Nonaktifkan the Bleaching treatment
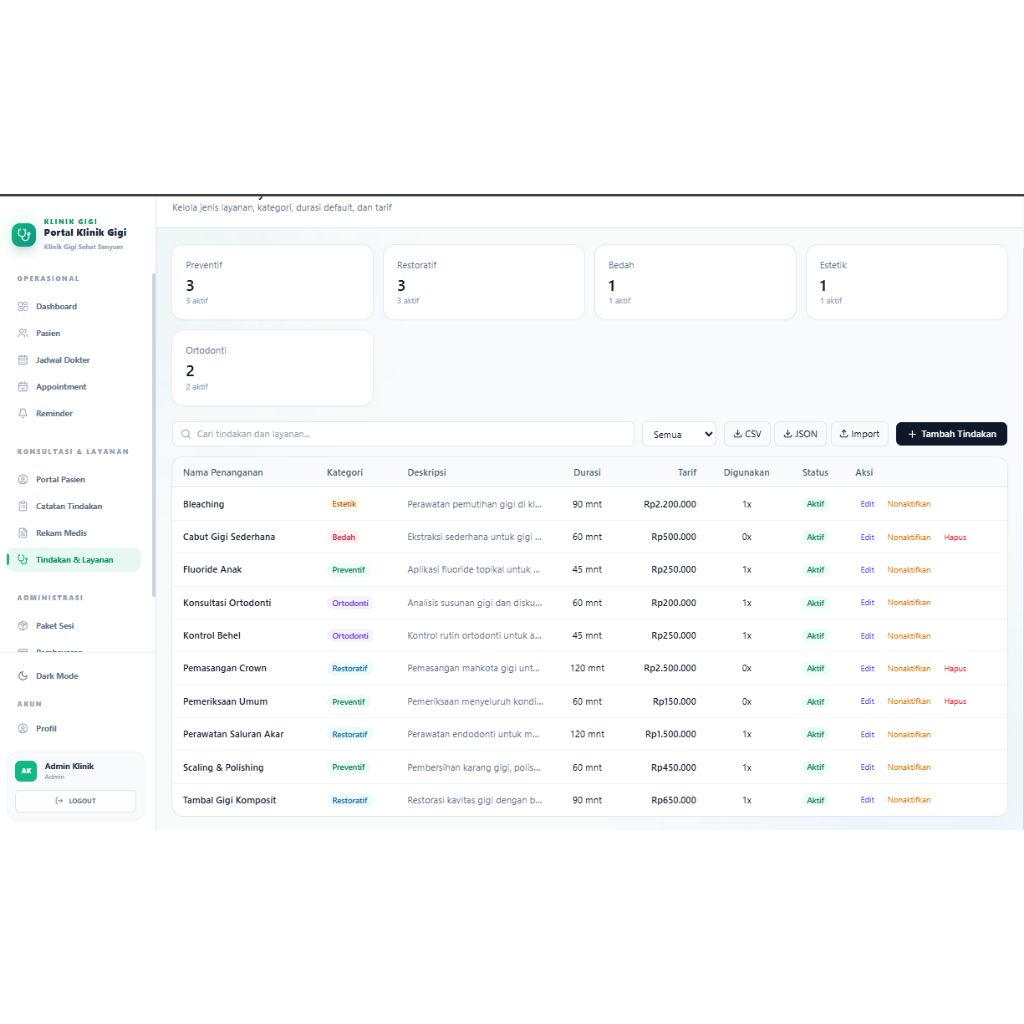 pos(908,504)
